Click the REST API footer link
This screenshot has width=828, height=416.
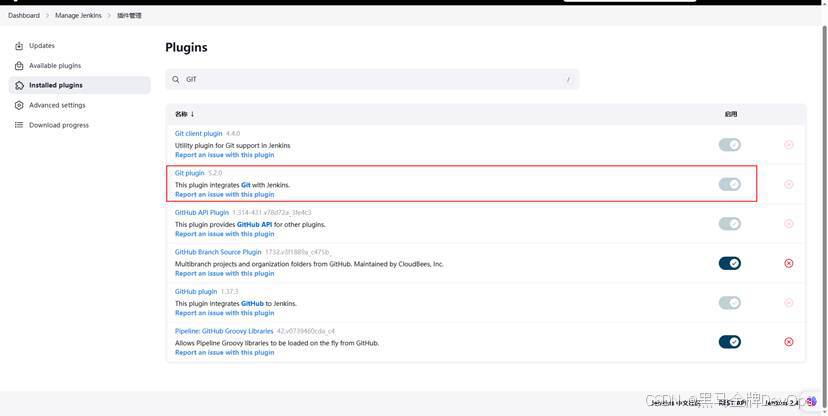click(x=734, y=403)
